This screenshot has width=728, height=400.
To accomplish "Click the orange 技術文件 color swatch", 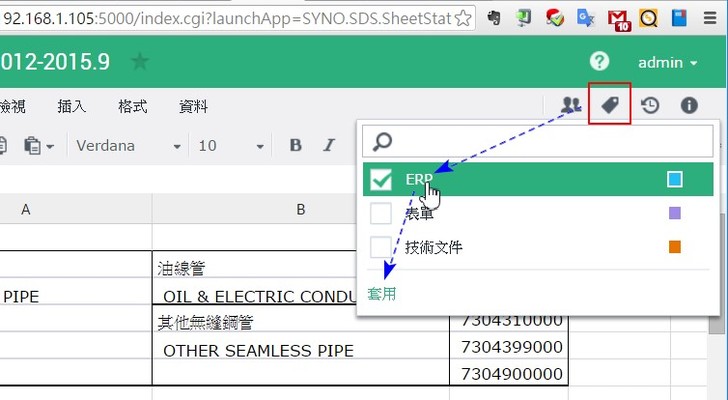I will pos(675,247).
